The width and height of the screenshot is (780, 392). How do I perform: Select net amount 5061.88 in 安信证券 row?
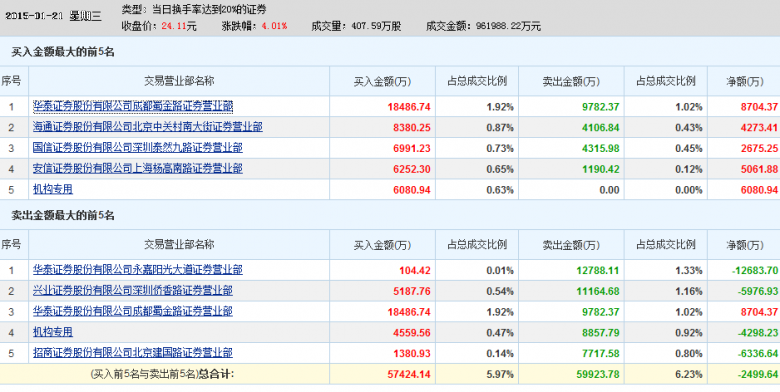[x=759, y=170]
